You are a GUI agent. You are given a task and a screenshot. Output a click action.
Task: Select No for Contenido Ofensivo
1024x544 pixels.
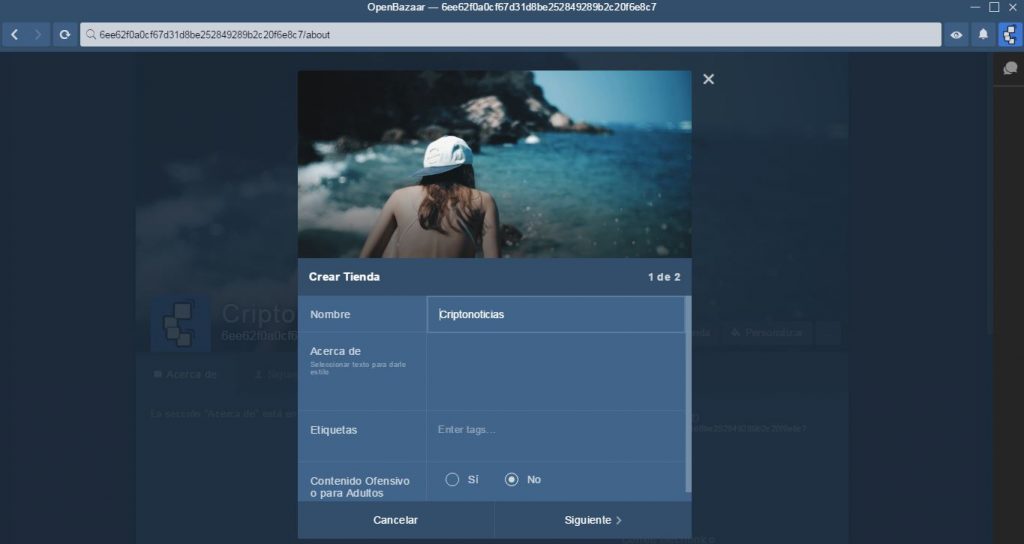[x=511, y=479]
